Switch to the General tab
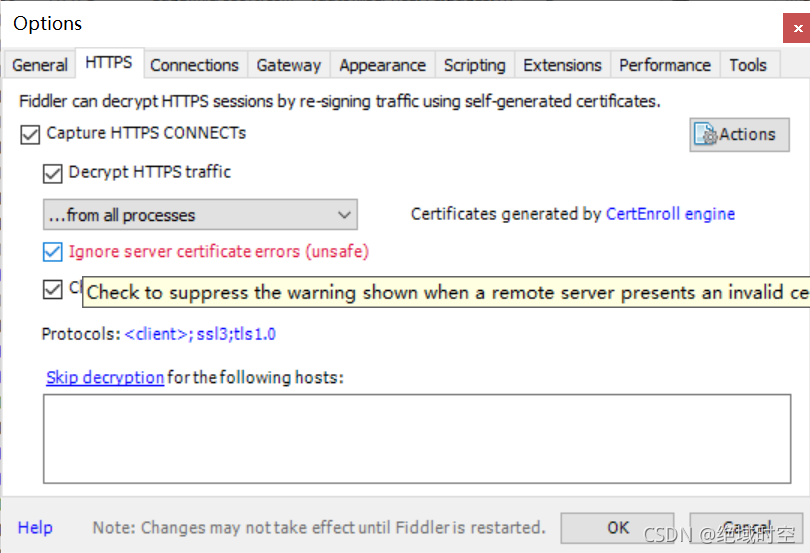The image size is (810, 553). click(x=40, y=65)
